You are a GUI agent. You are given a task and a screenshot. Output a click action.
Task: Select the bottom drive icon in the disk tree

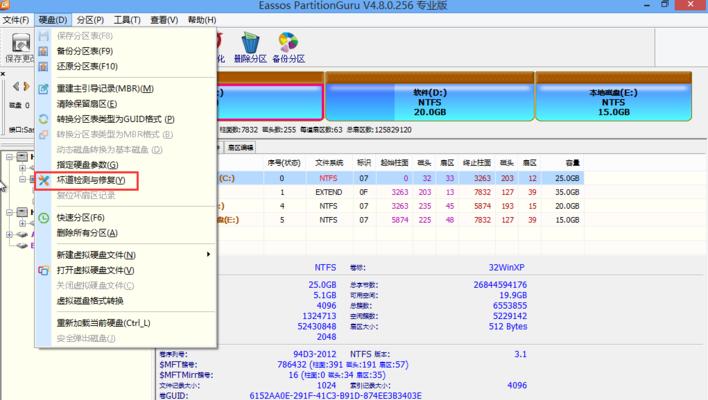pyautogui.click(x=22, y=246)
